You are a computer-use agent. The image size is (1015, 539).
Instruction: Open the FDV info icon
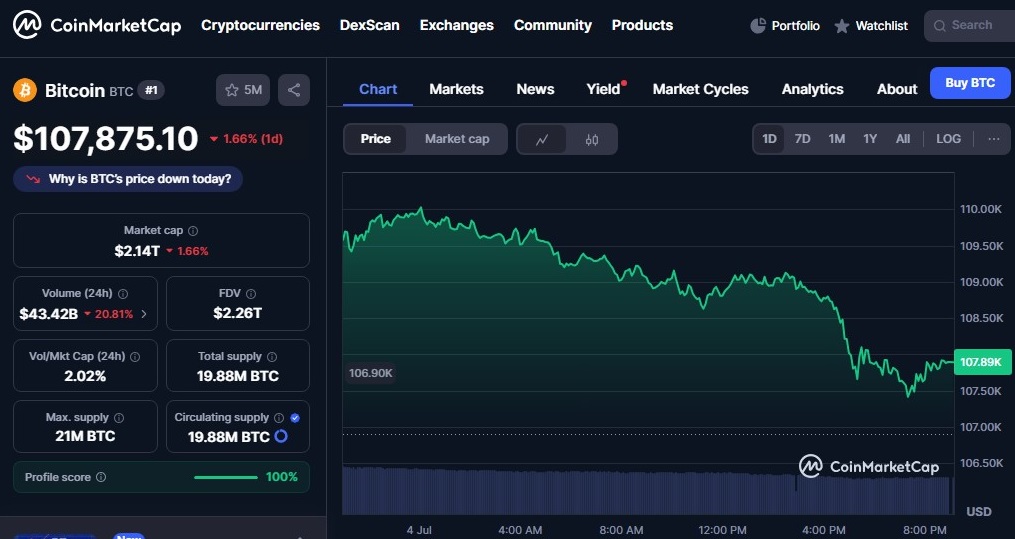click(251, 294)
